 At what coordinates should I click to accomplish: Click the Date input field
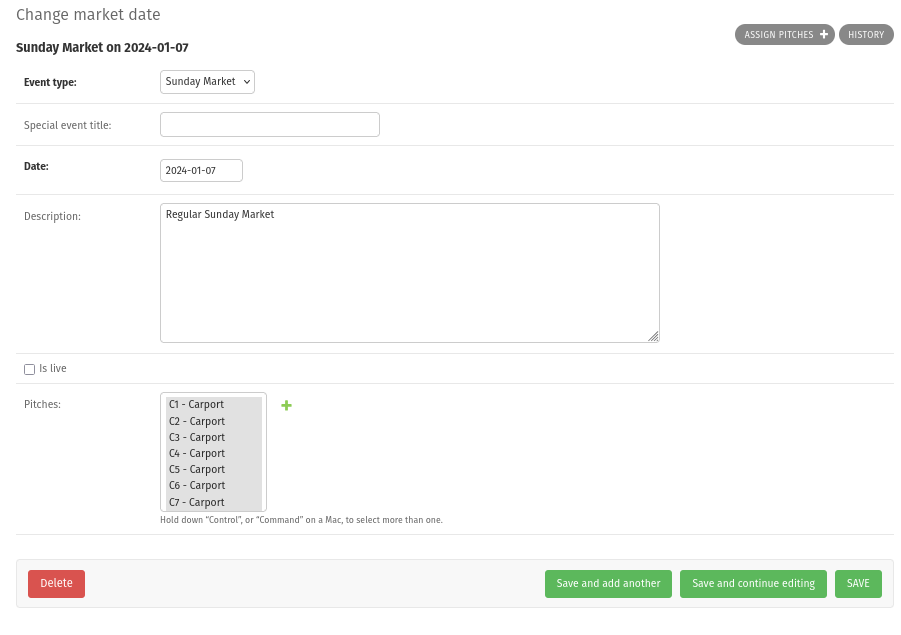coord(201,171)
